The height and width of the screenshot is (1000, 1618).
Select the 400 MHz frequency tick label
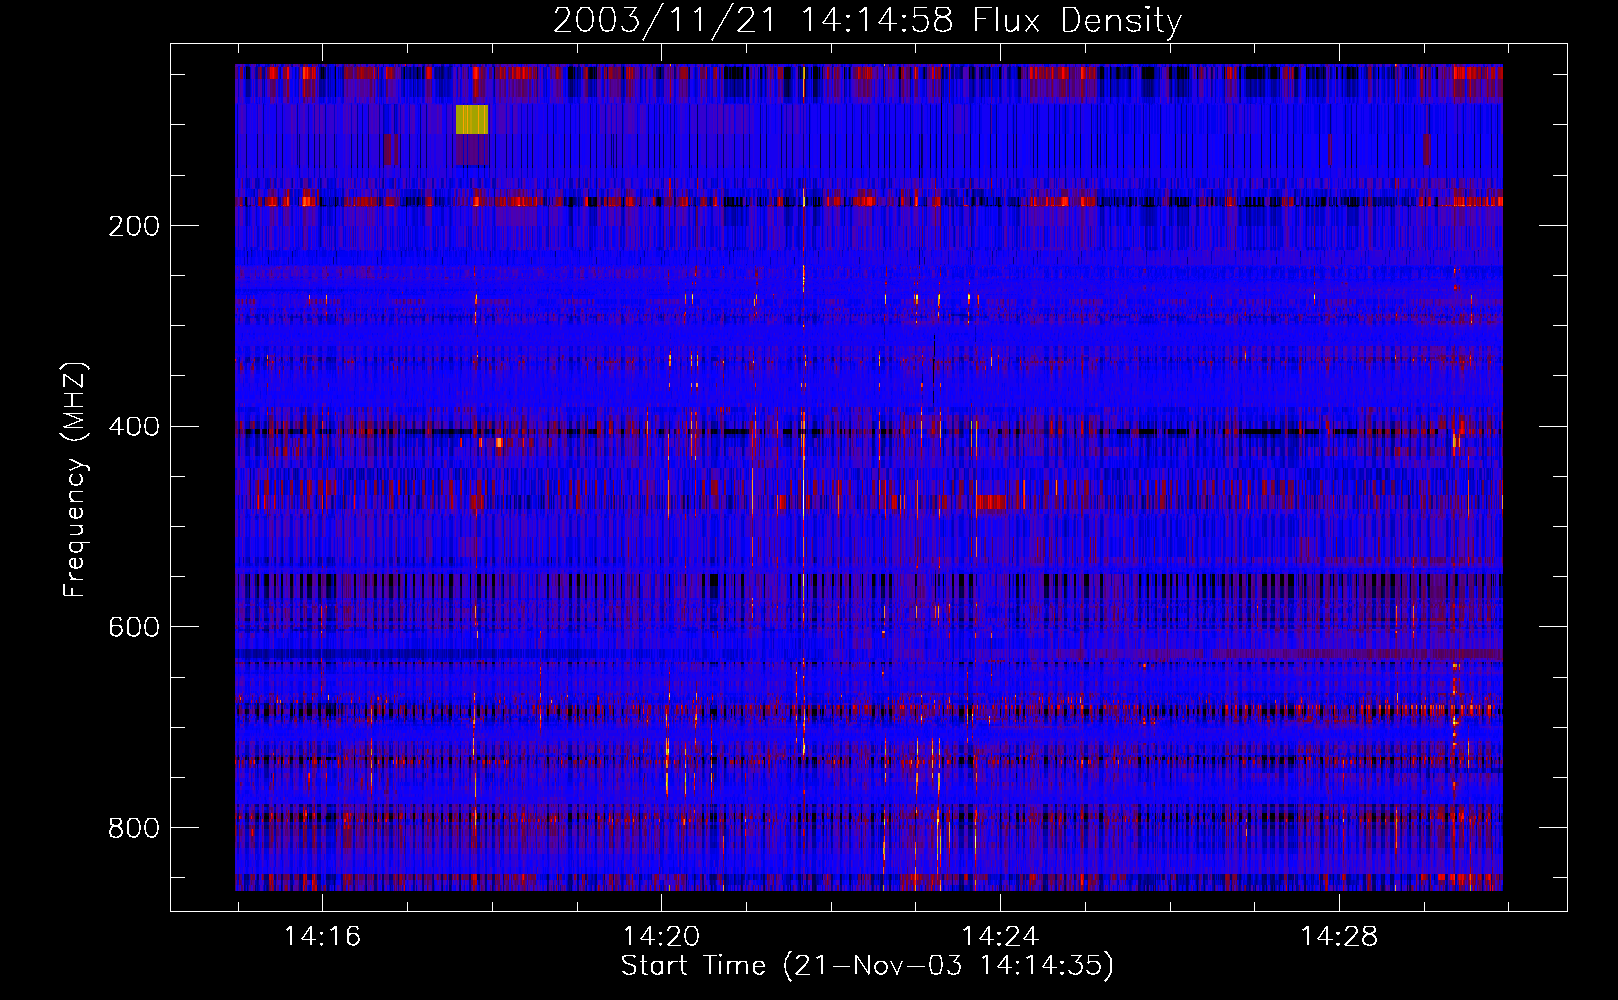tap(133, 427)
